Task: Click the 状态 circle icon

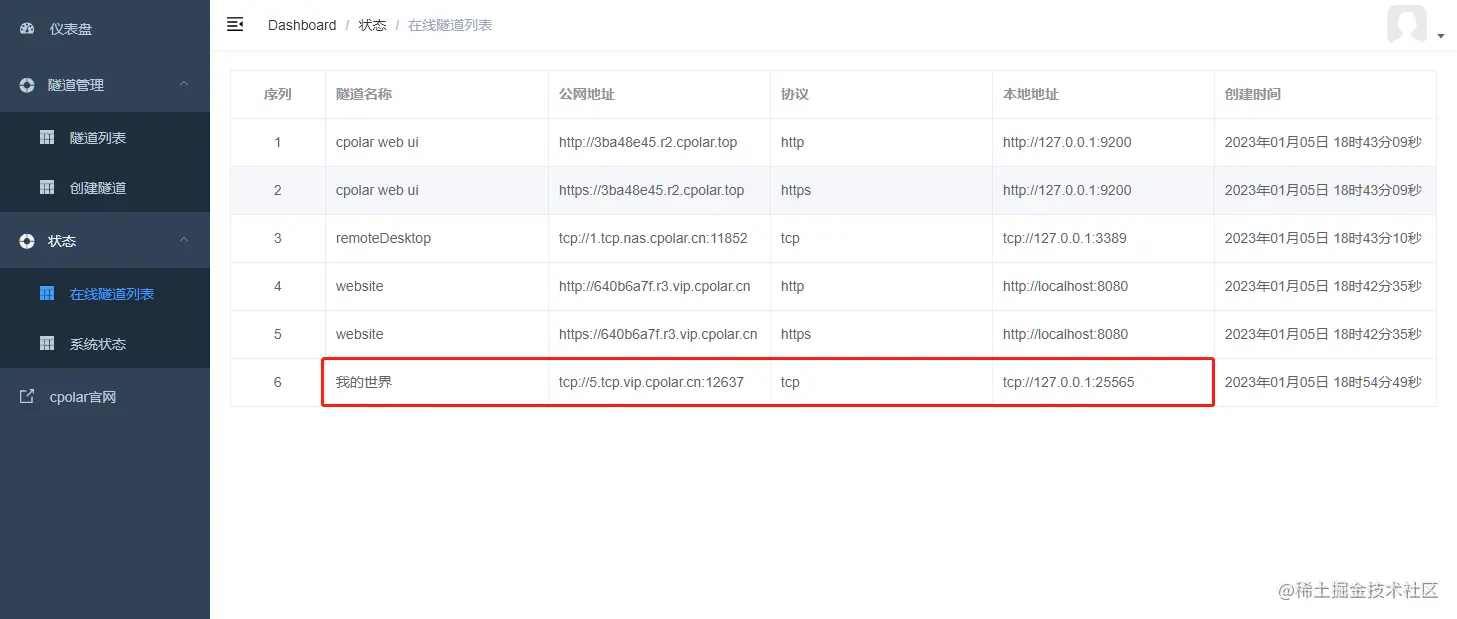Action: pos(27,241)
